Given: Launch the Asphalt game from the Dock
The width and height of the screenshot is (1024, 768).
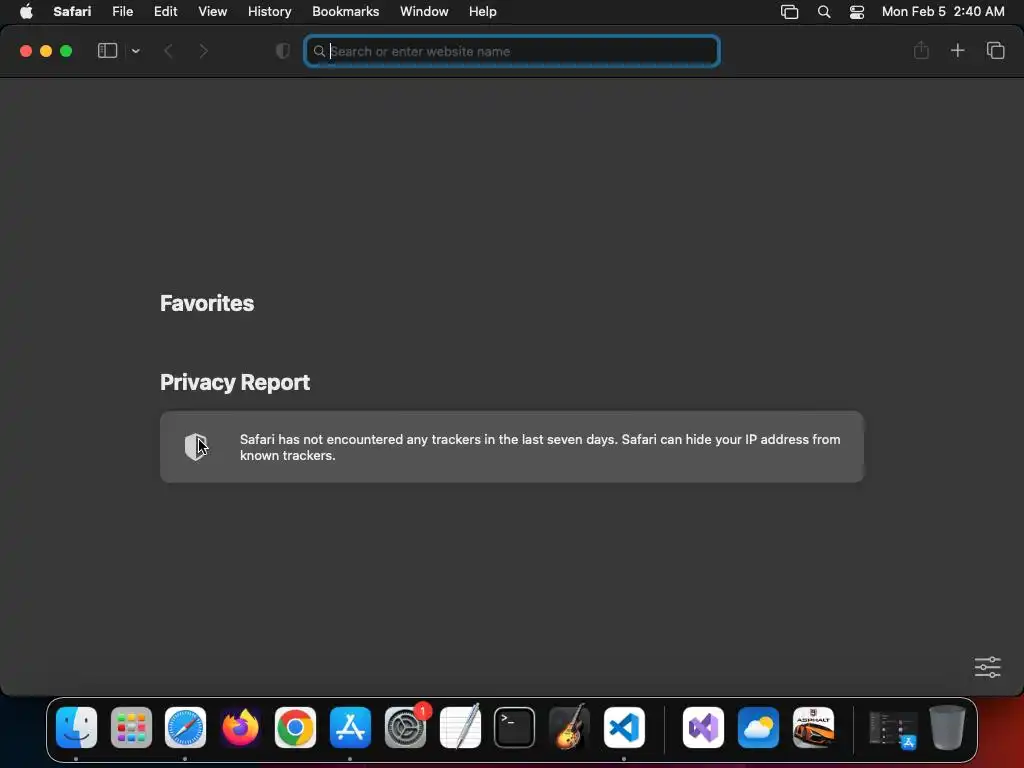Looking at the screenshot, I should [813, 727].
